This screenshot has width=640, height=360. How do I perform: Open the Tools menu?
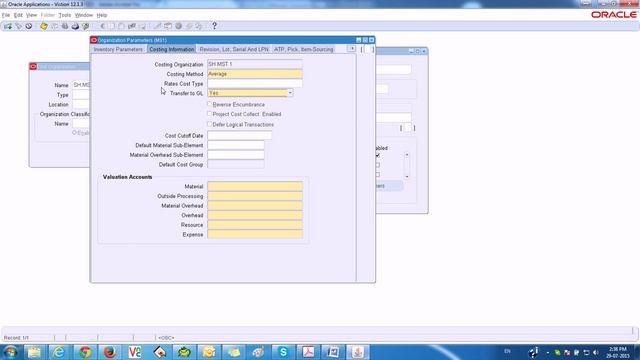64,15
